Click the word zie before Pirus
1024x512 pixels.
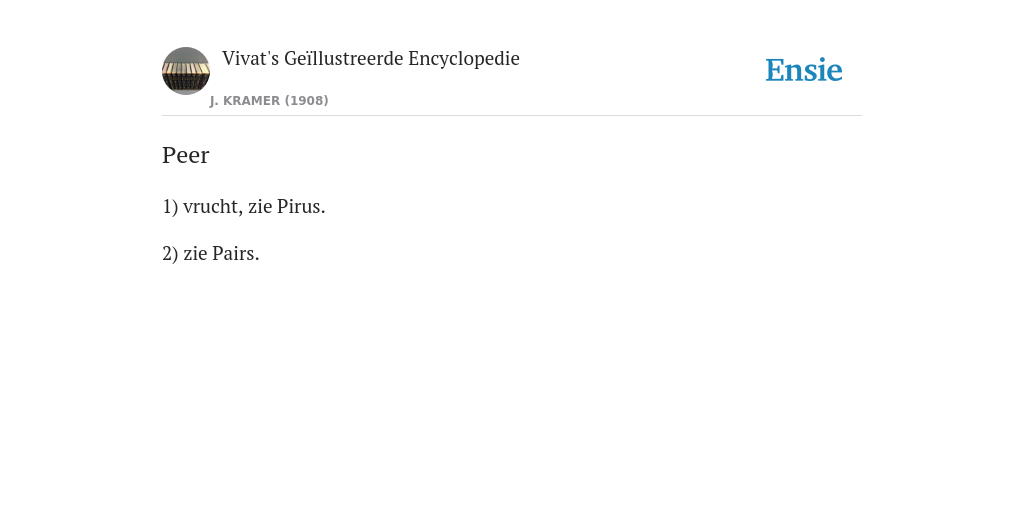[x=260, y=206]
